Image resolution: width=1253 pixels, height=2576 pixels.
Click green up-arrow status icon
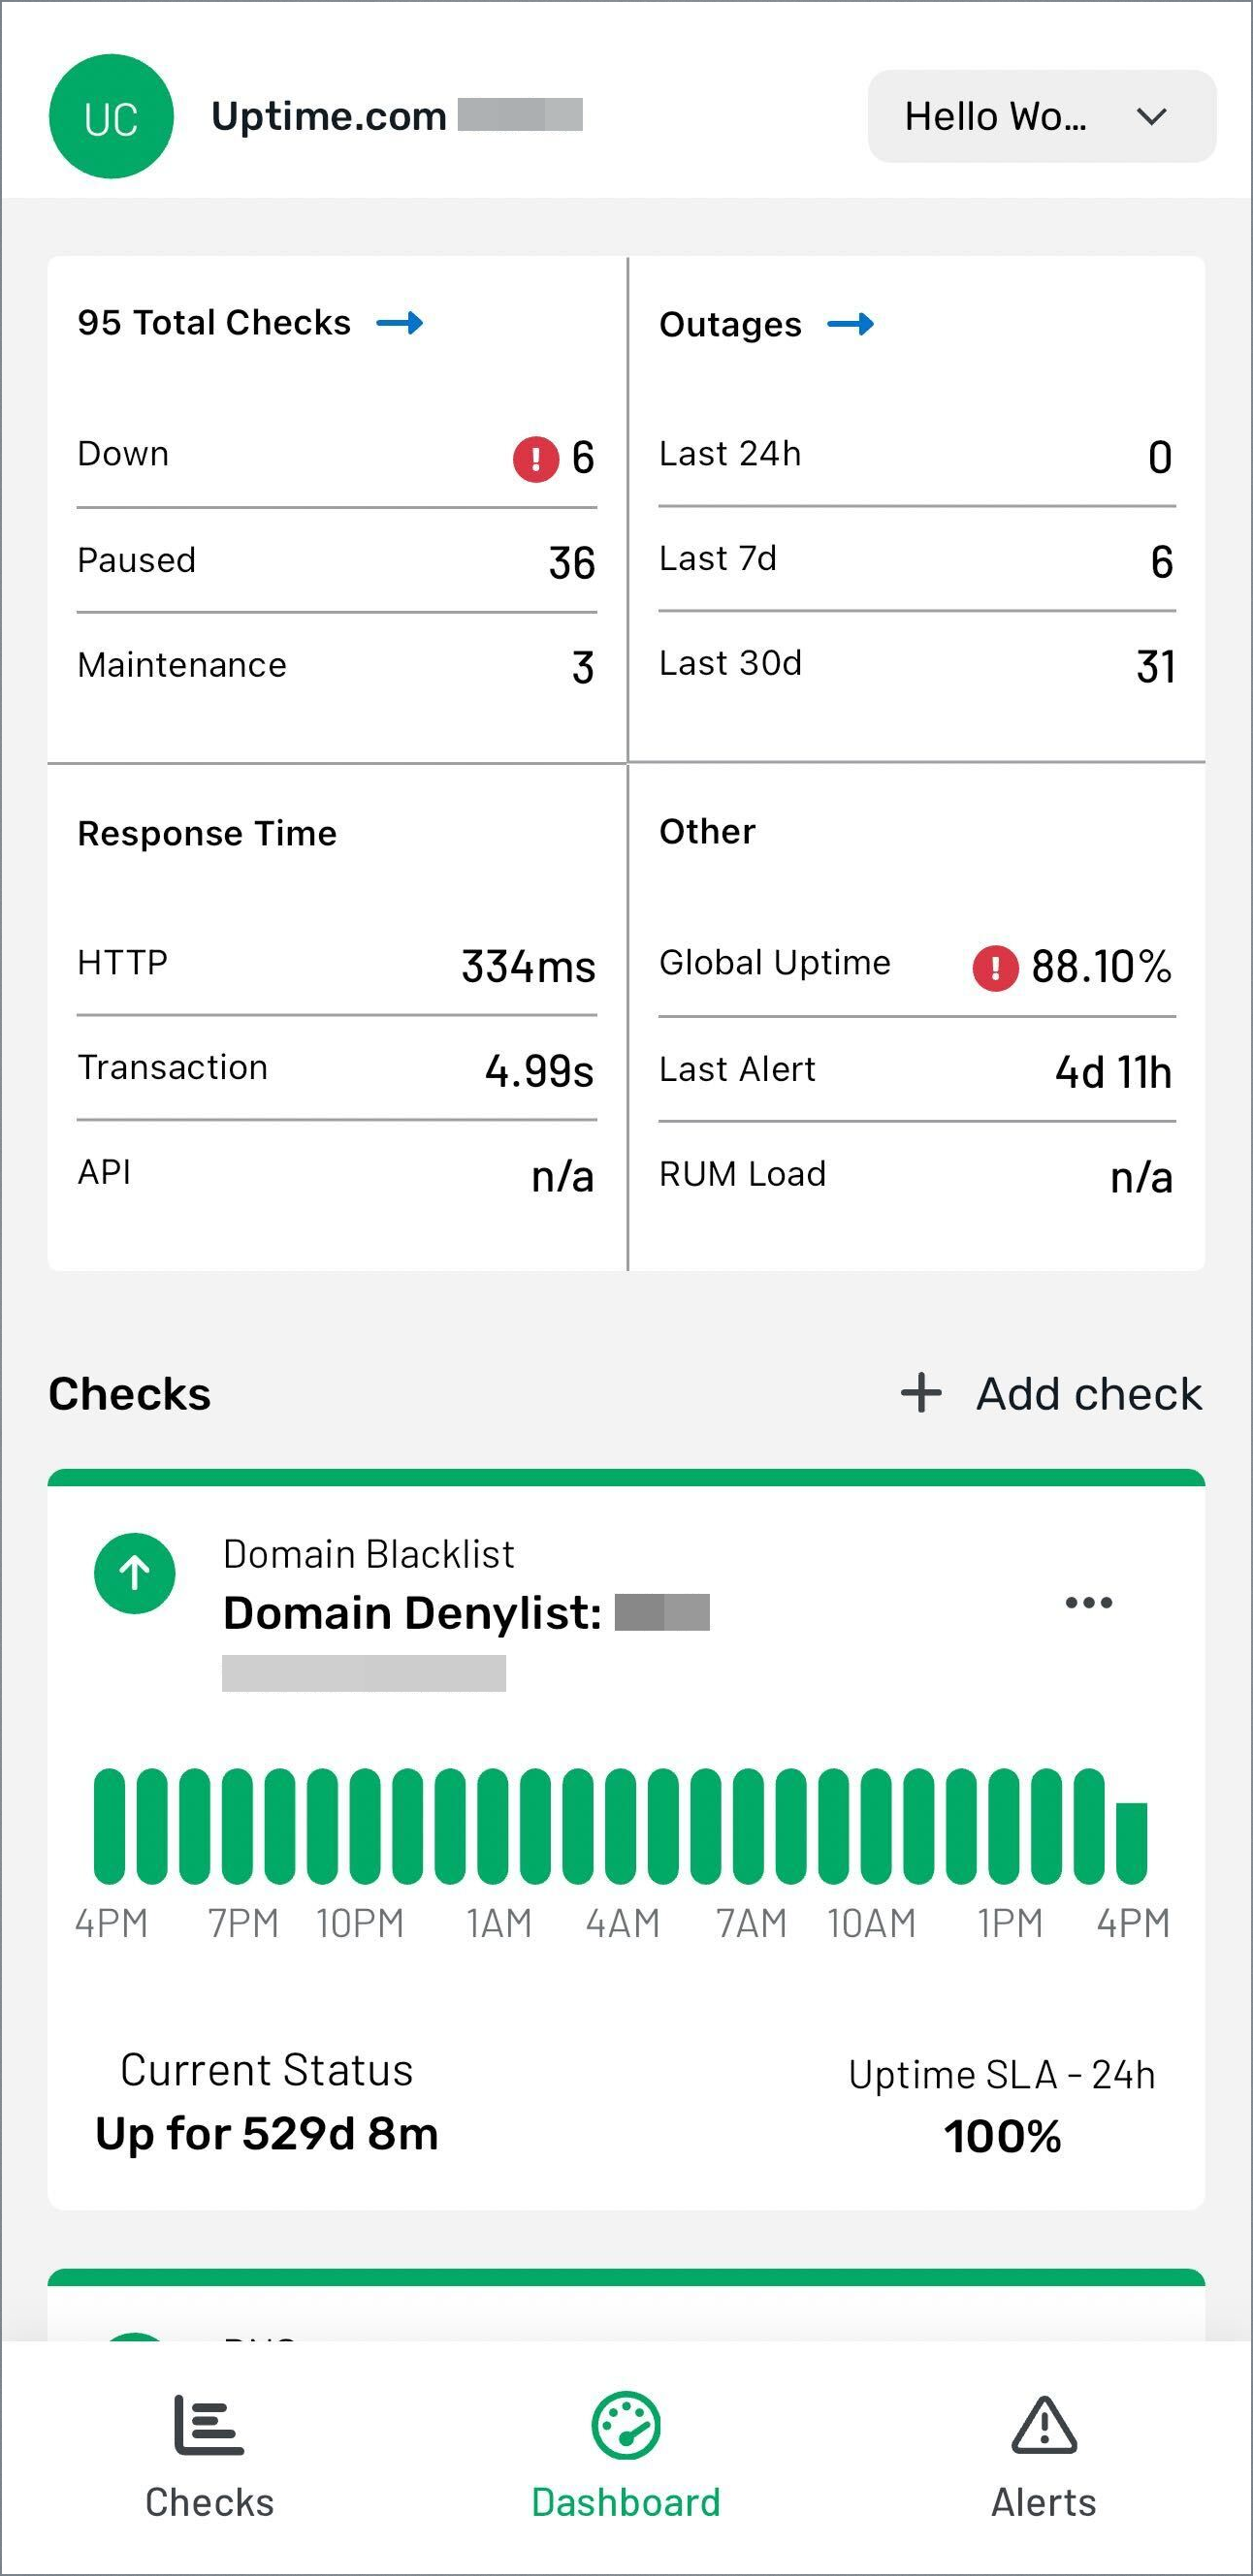pos(135,1573)
